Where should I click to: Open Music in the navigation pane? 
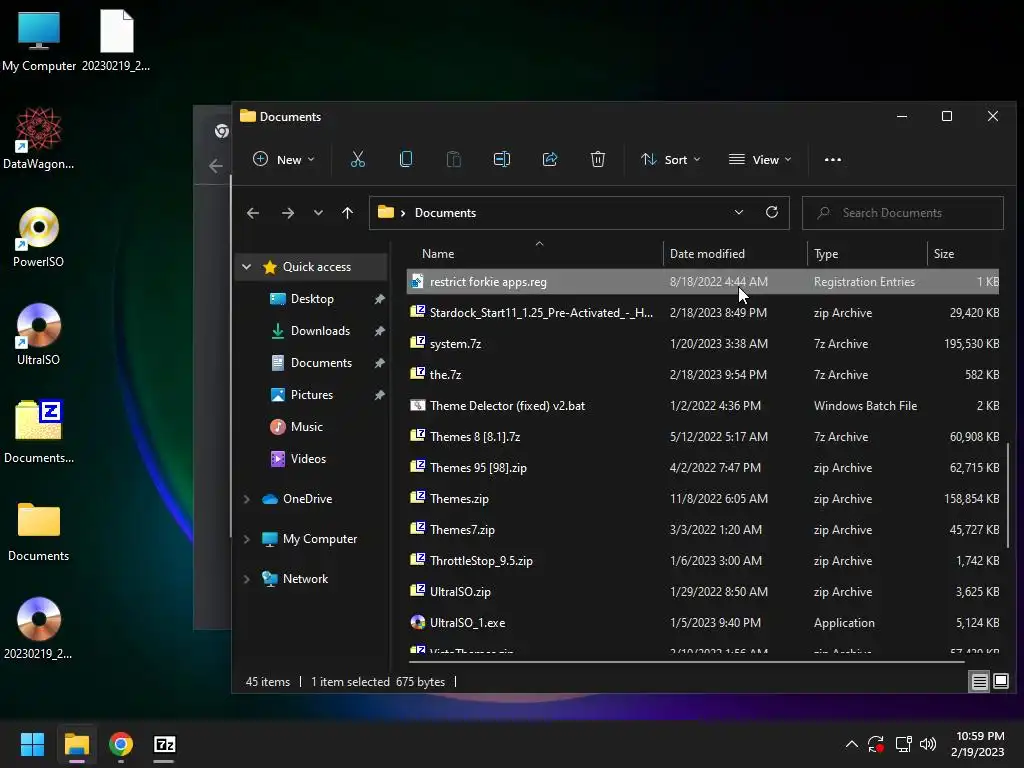point(306,427)
